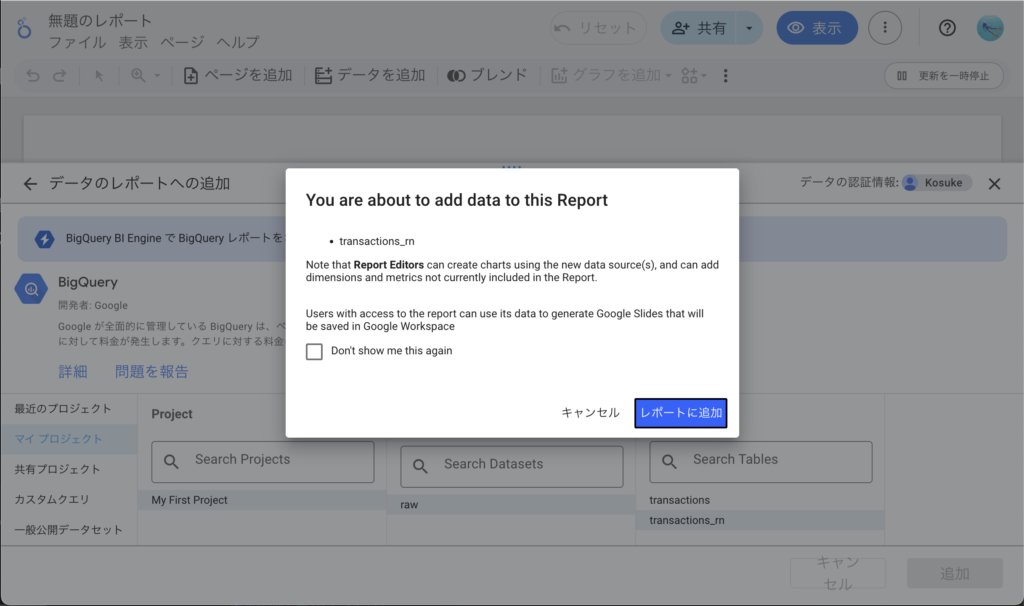Click the レポートに追加 button
The width and height of the screenshot is (1024, 606).
tap(680, 413)
